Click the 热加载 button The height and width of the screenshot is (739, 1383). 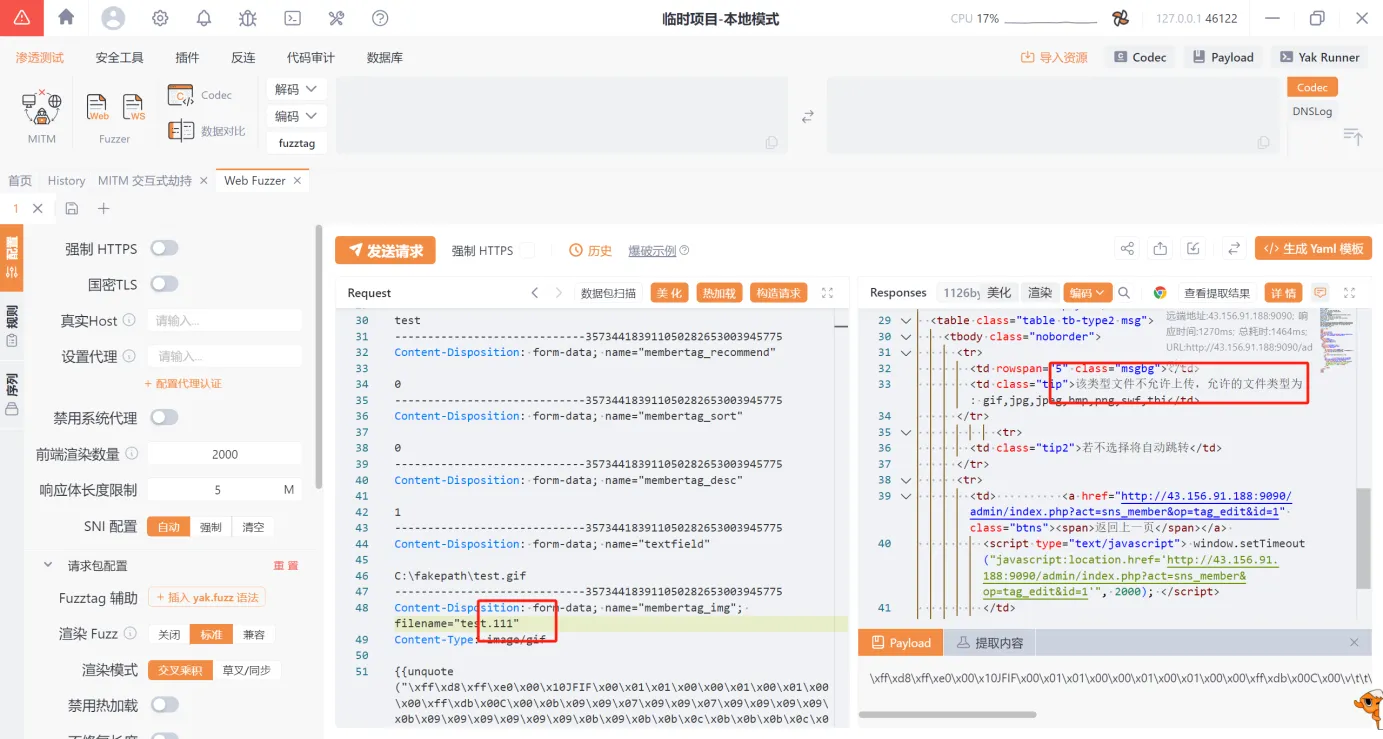coord(720,293)
